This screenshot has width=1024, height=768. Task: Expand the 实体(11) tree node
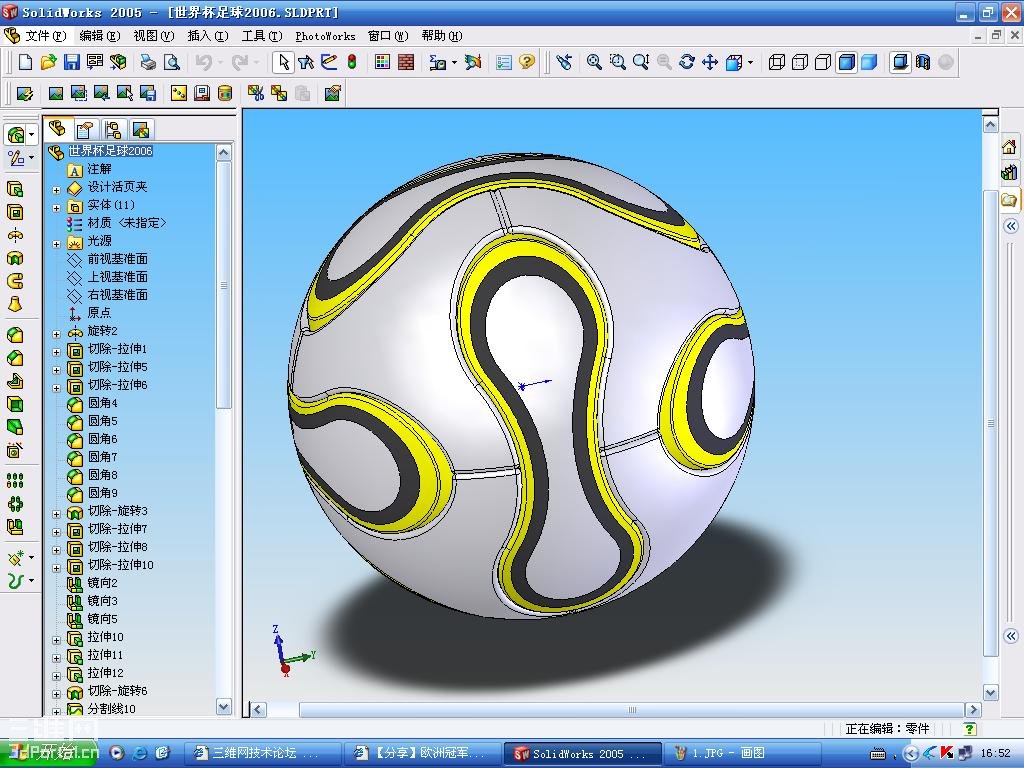56,208
